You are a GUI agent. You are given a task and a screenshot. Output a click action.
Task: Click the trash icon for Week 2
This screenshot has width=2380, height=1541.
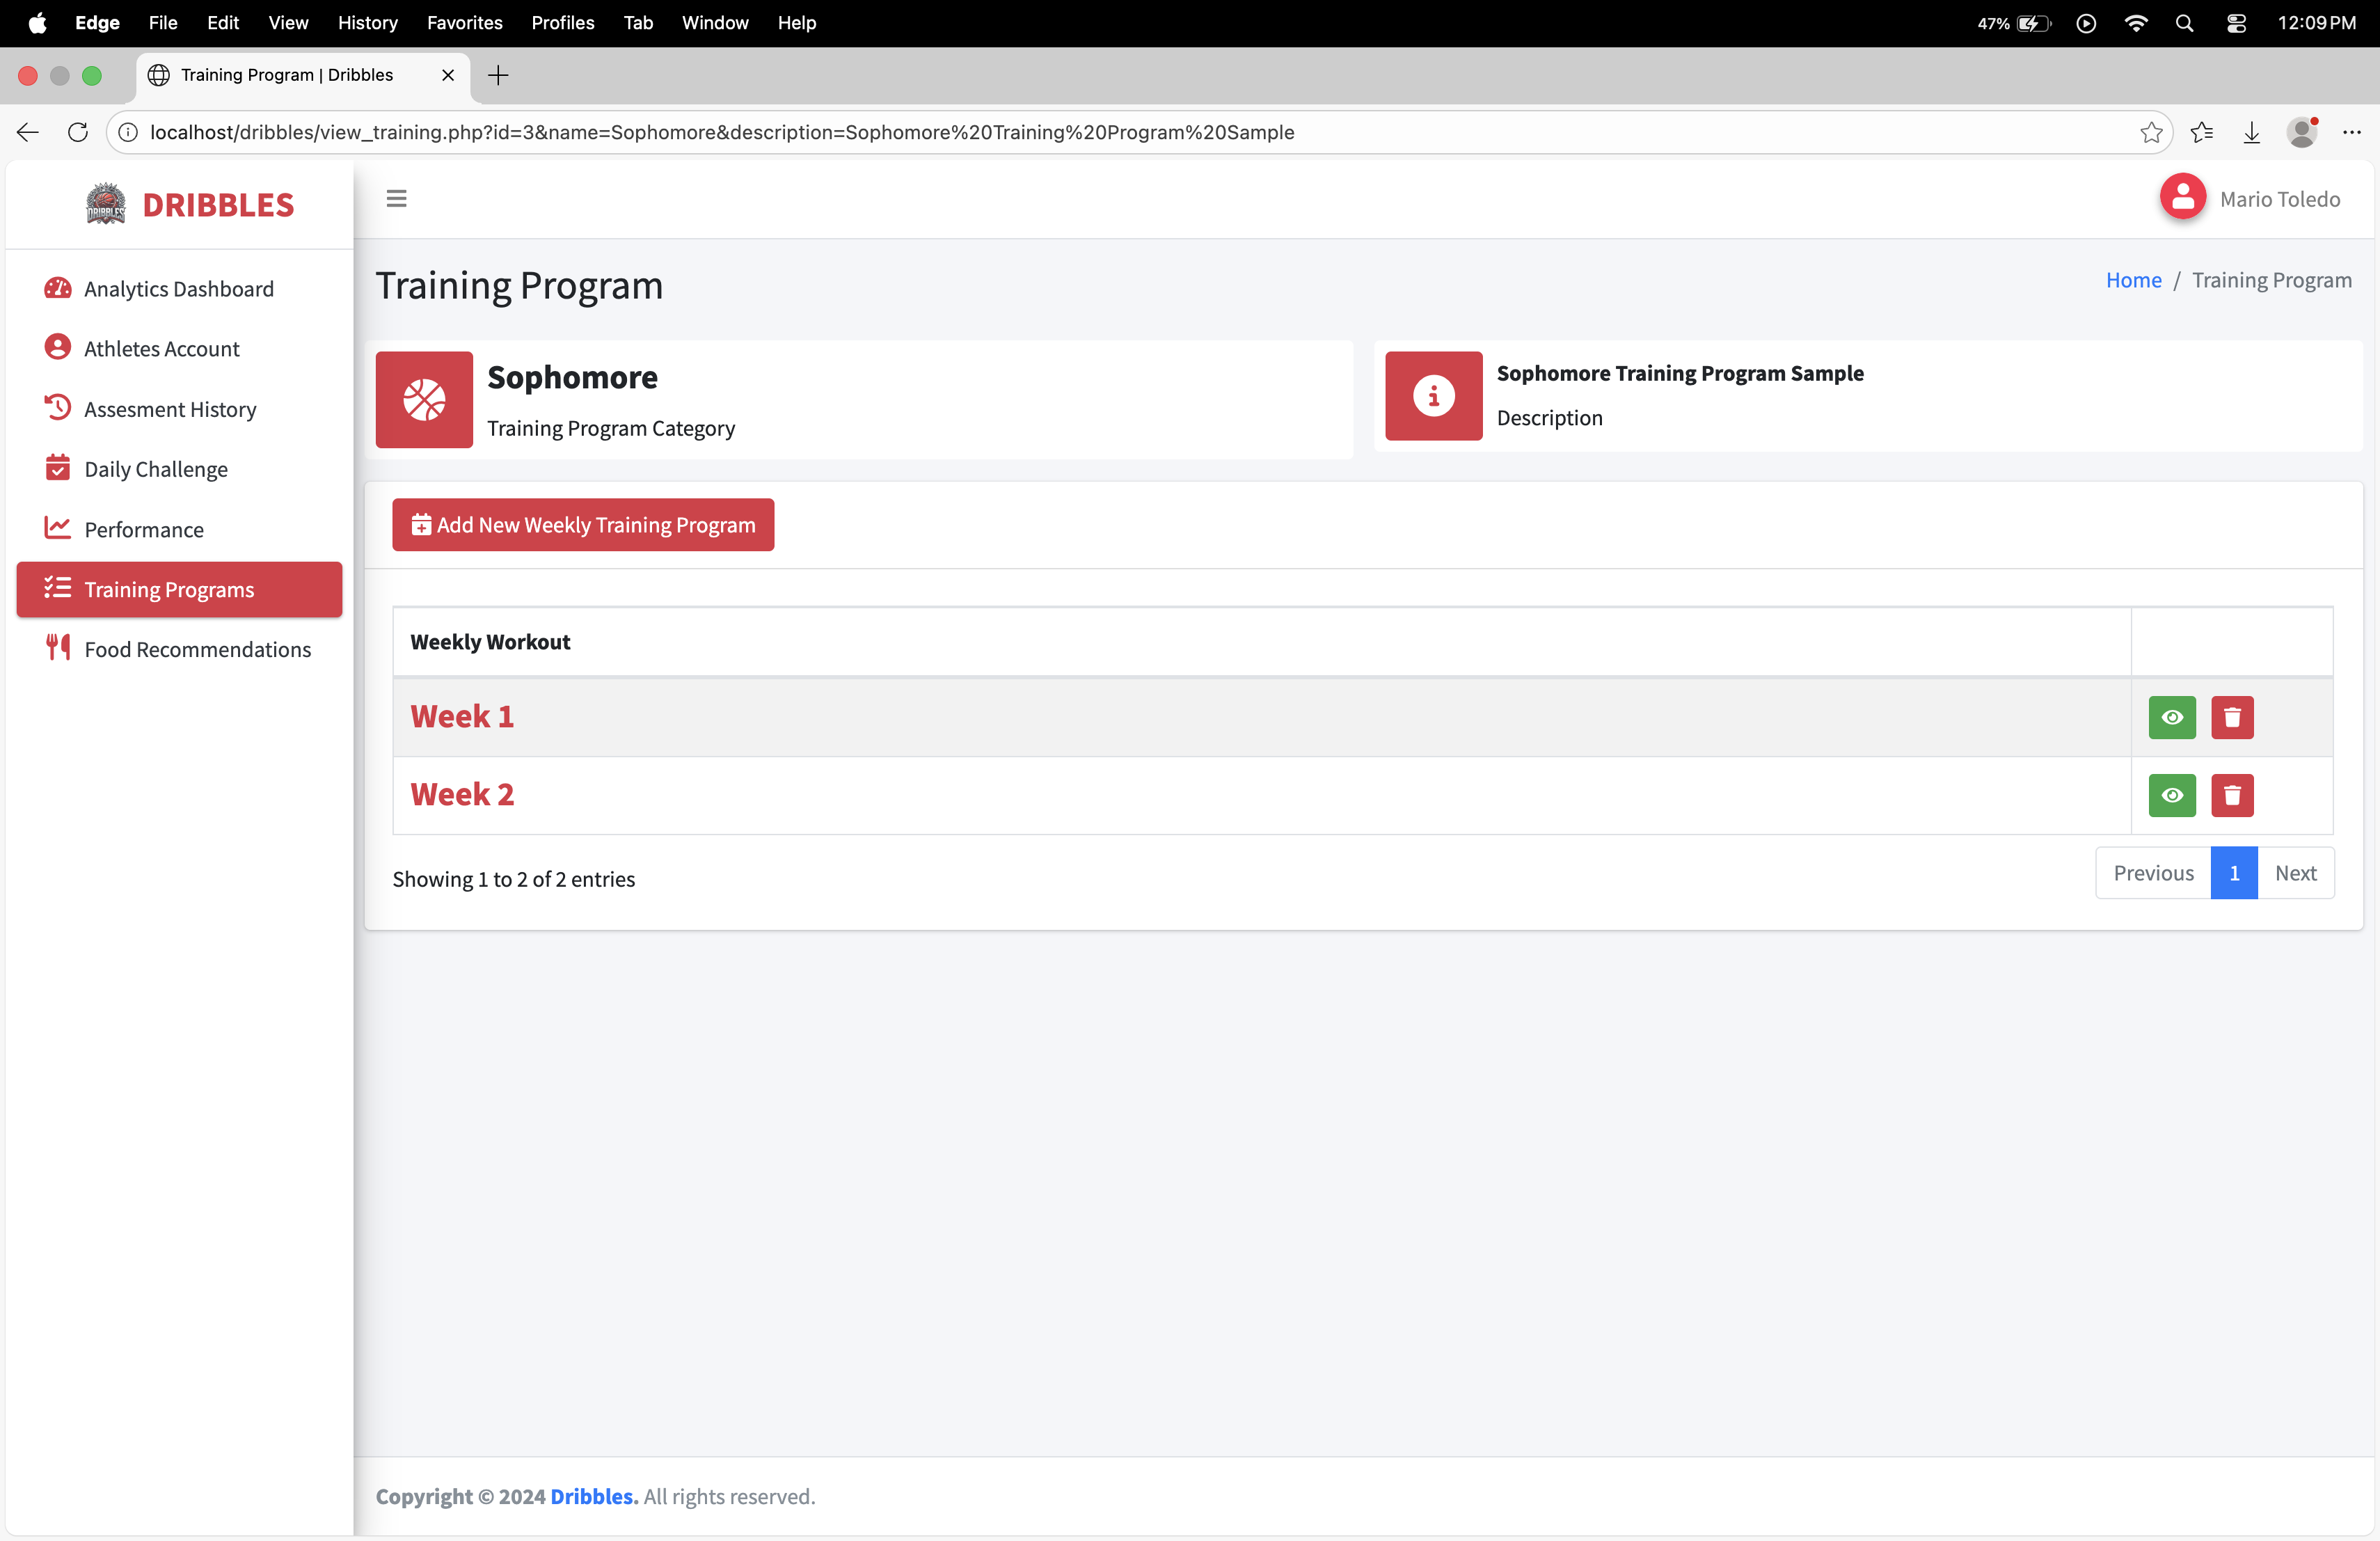pos(2231,795)
